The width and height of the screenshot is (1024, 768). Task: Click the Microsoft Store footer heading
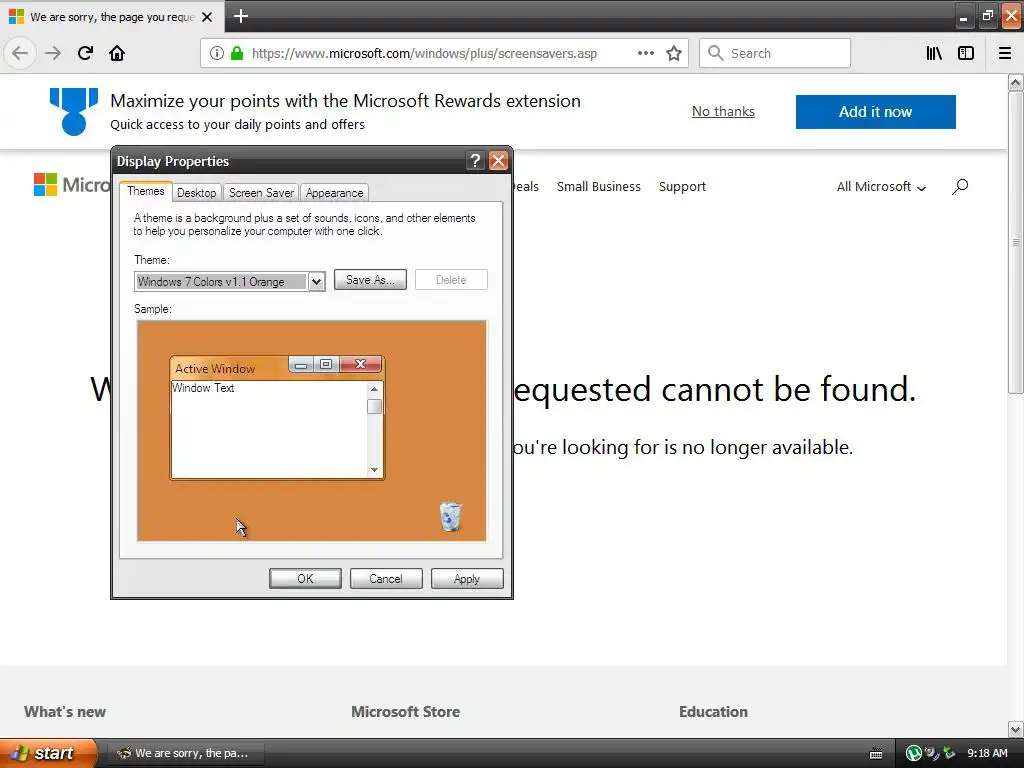(x=406, y=712)
